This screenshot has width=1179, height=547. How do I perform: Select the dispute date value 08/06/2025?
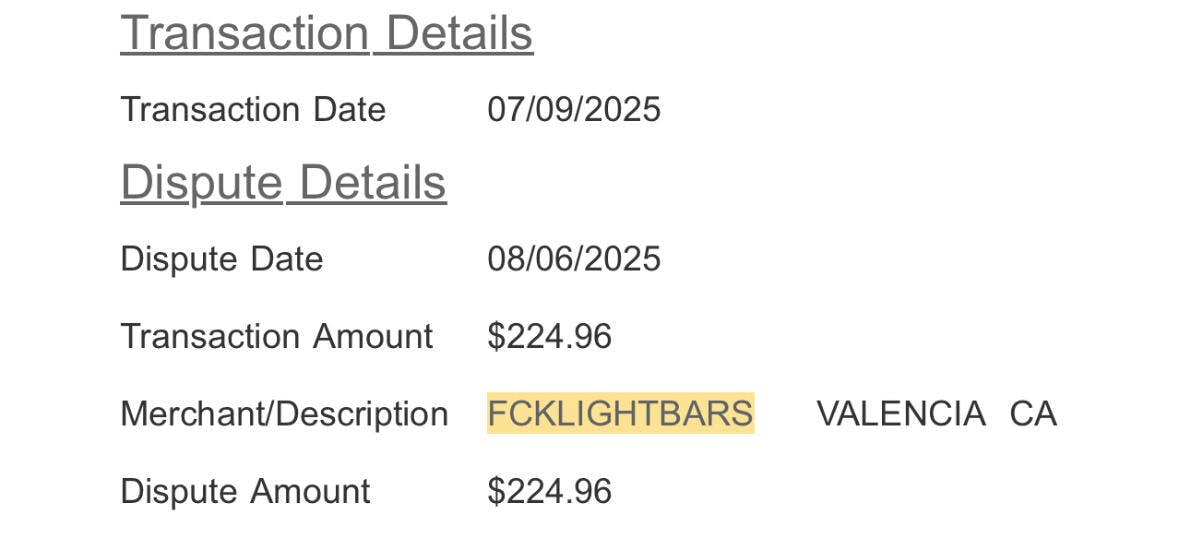pyautogui.click(x=574, y=259)
